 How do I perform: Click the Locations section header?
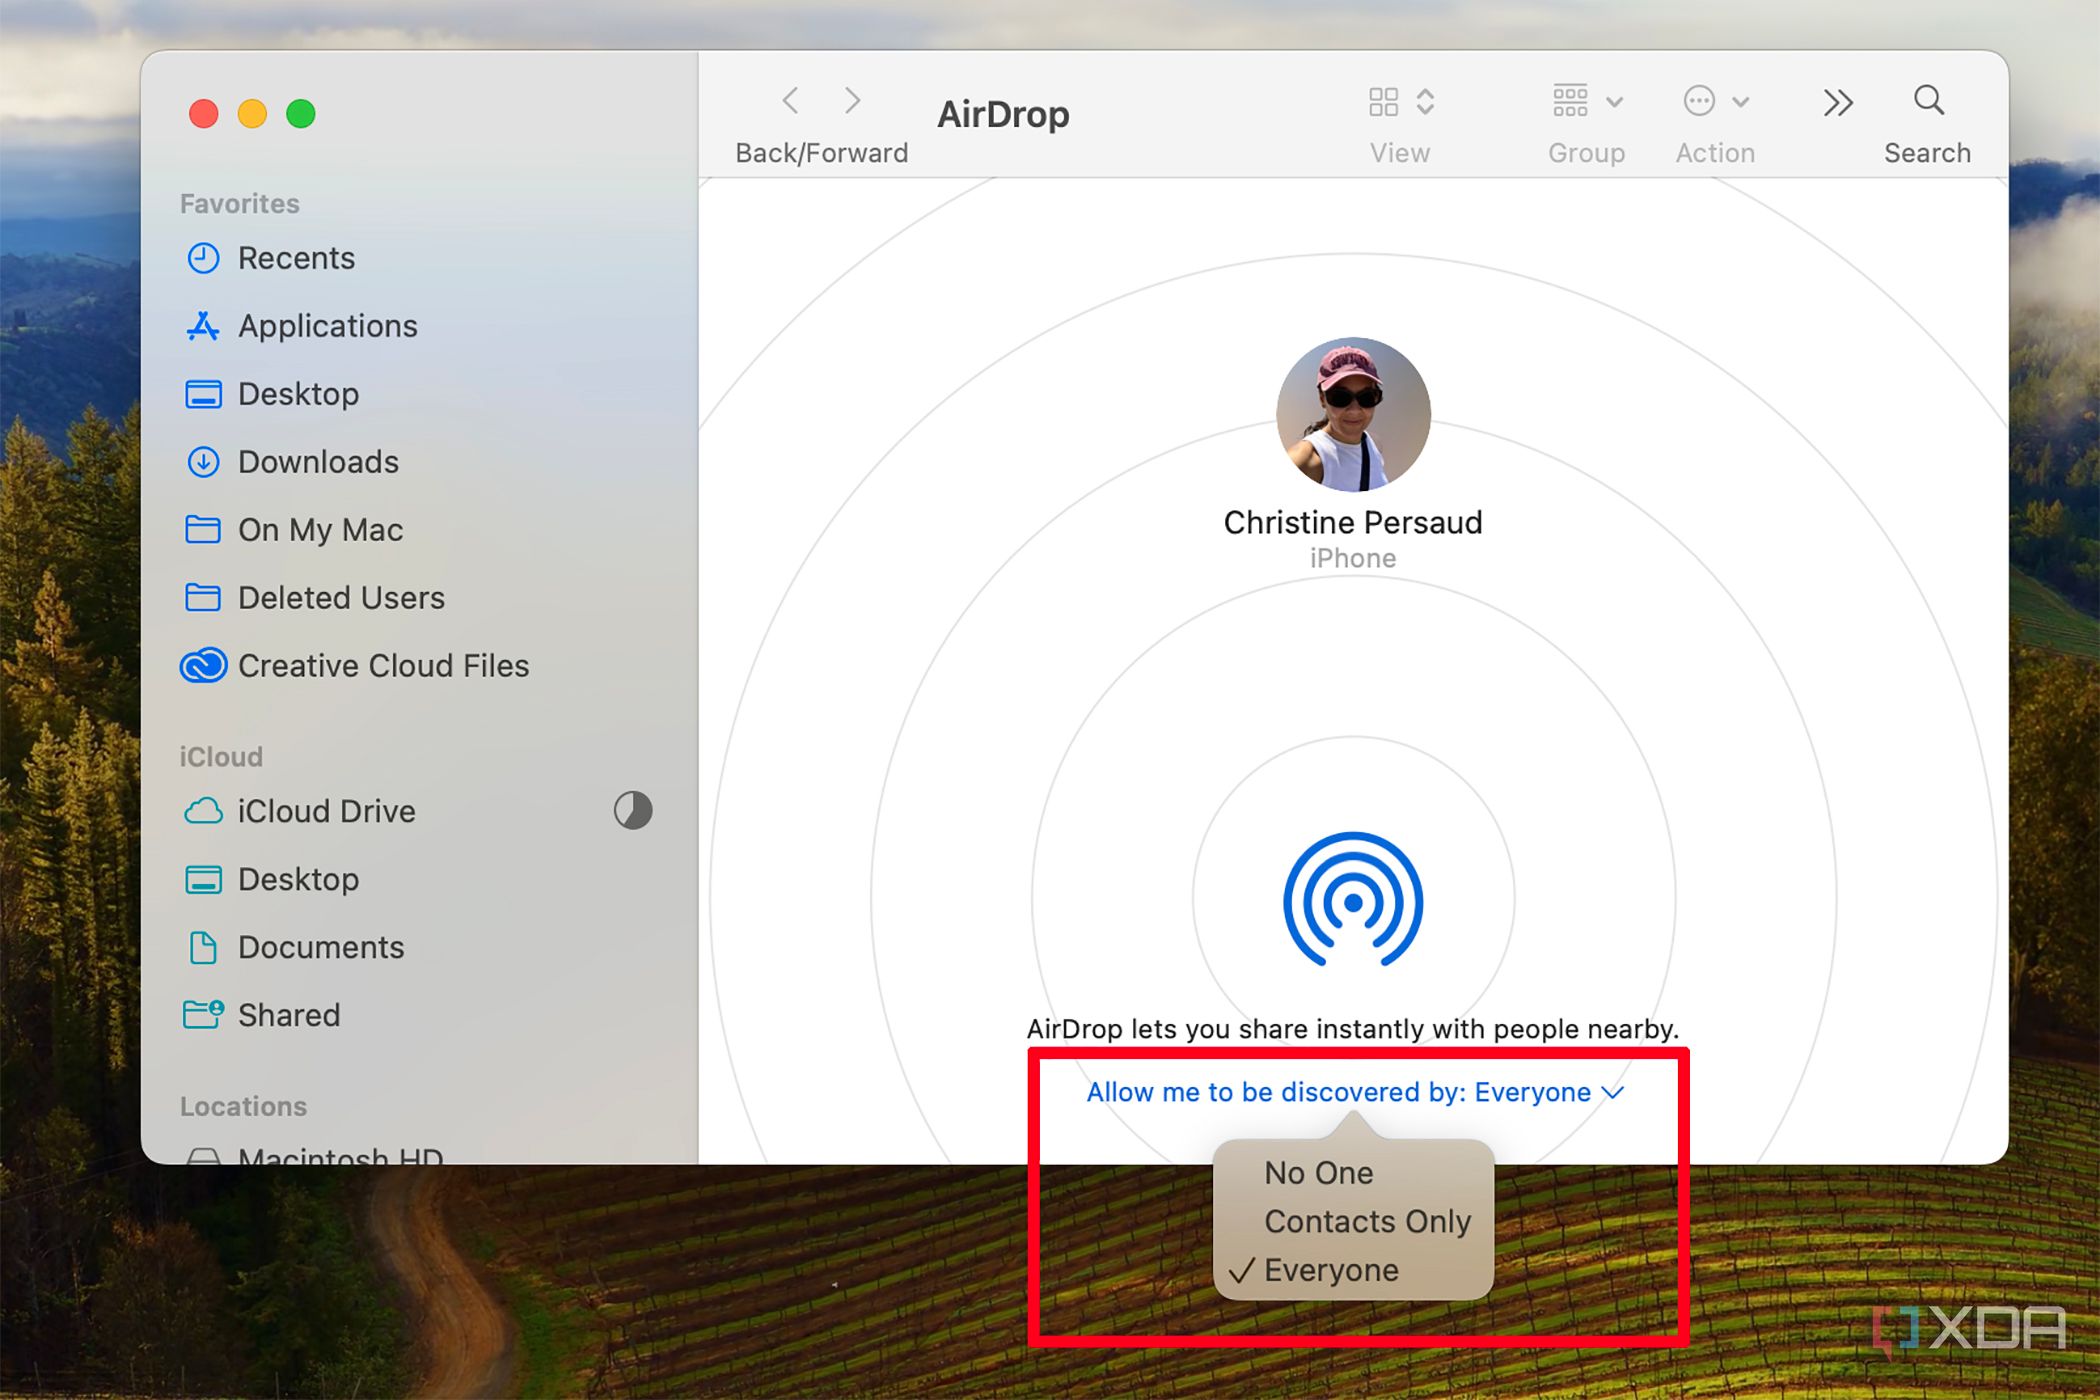coord(243,1106)
